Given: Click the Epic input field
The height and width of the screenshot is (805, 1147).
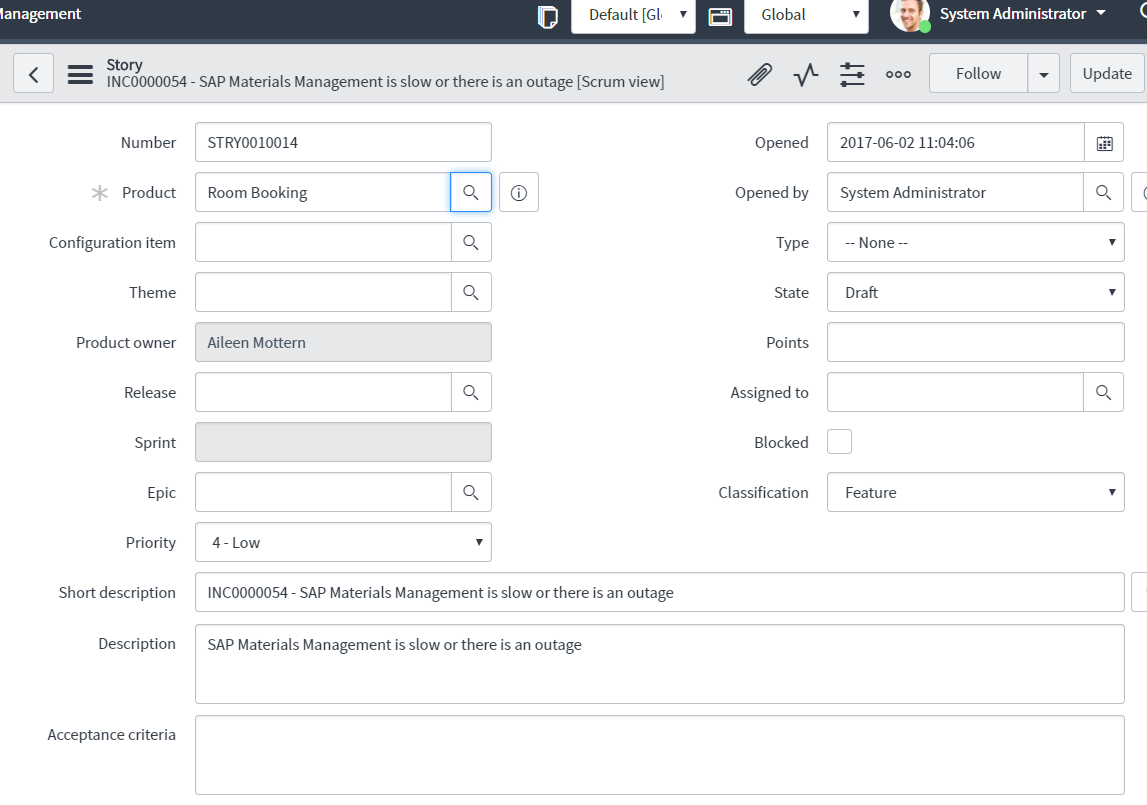Looking at the screenshot, I should tap(323, 493).
